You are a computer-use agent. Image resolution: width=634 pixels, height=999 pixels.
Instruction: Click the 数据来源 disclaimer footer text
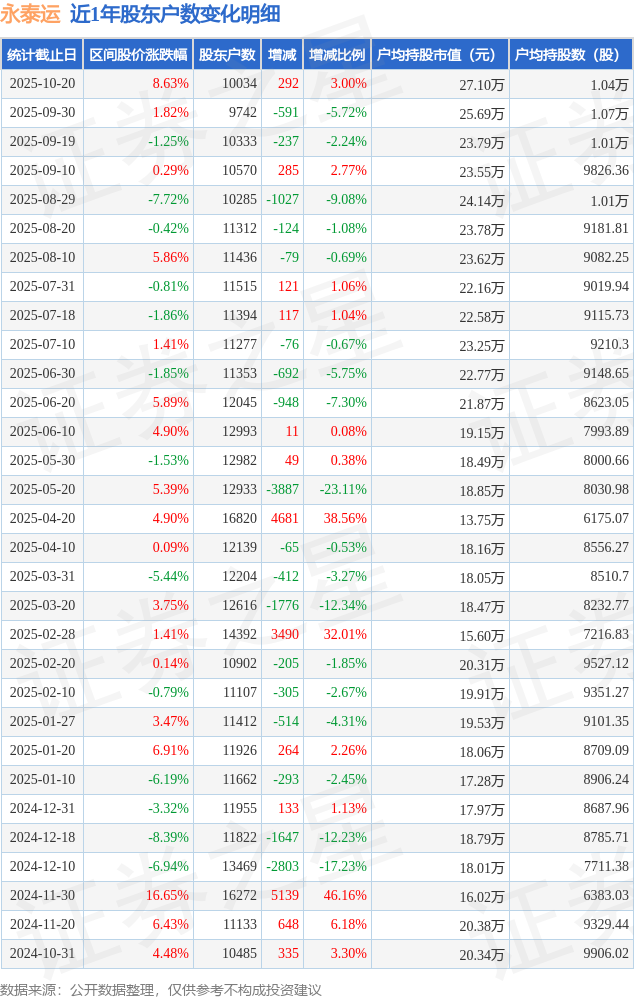pyautogui.click(x=161, y=989)
